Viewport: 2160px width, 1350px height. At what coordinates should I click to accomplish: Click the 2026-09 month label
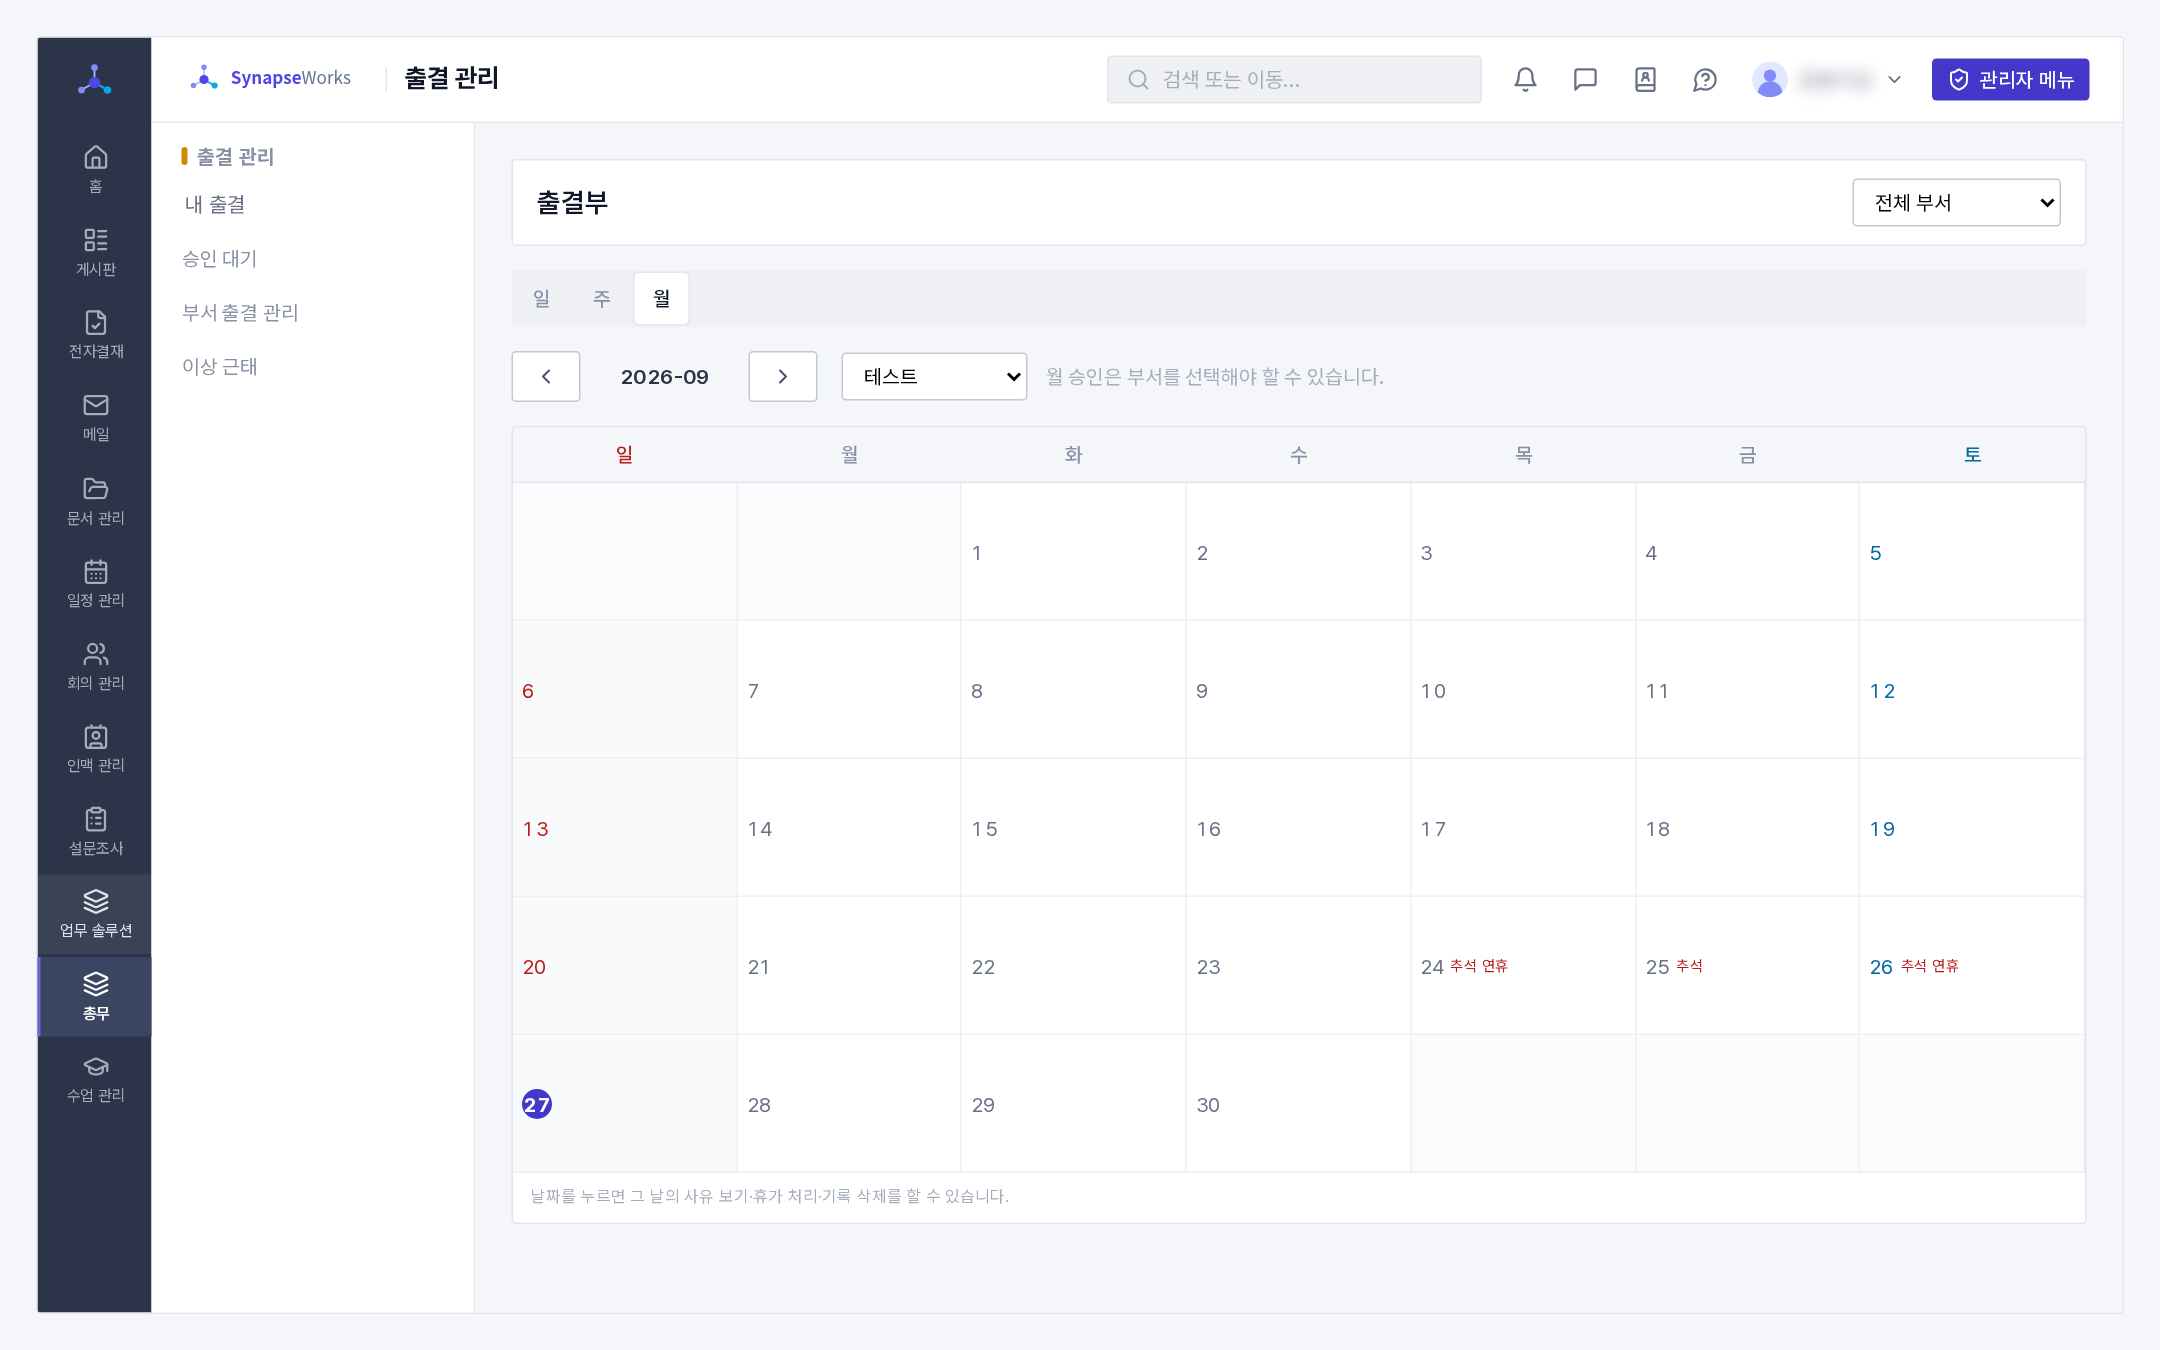pyautogui.click(x=665, y=377)
